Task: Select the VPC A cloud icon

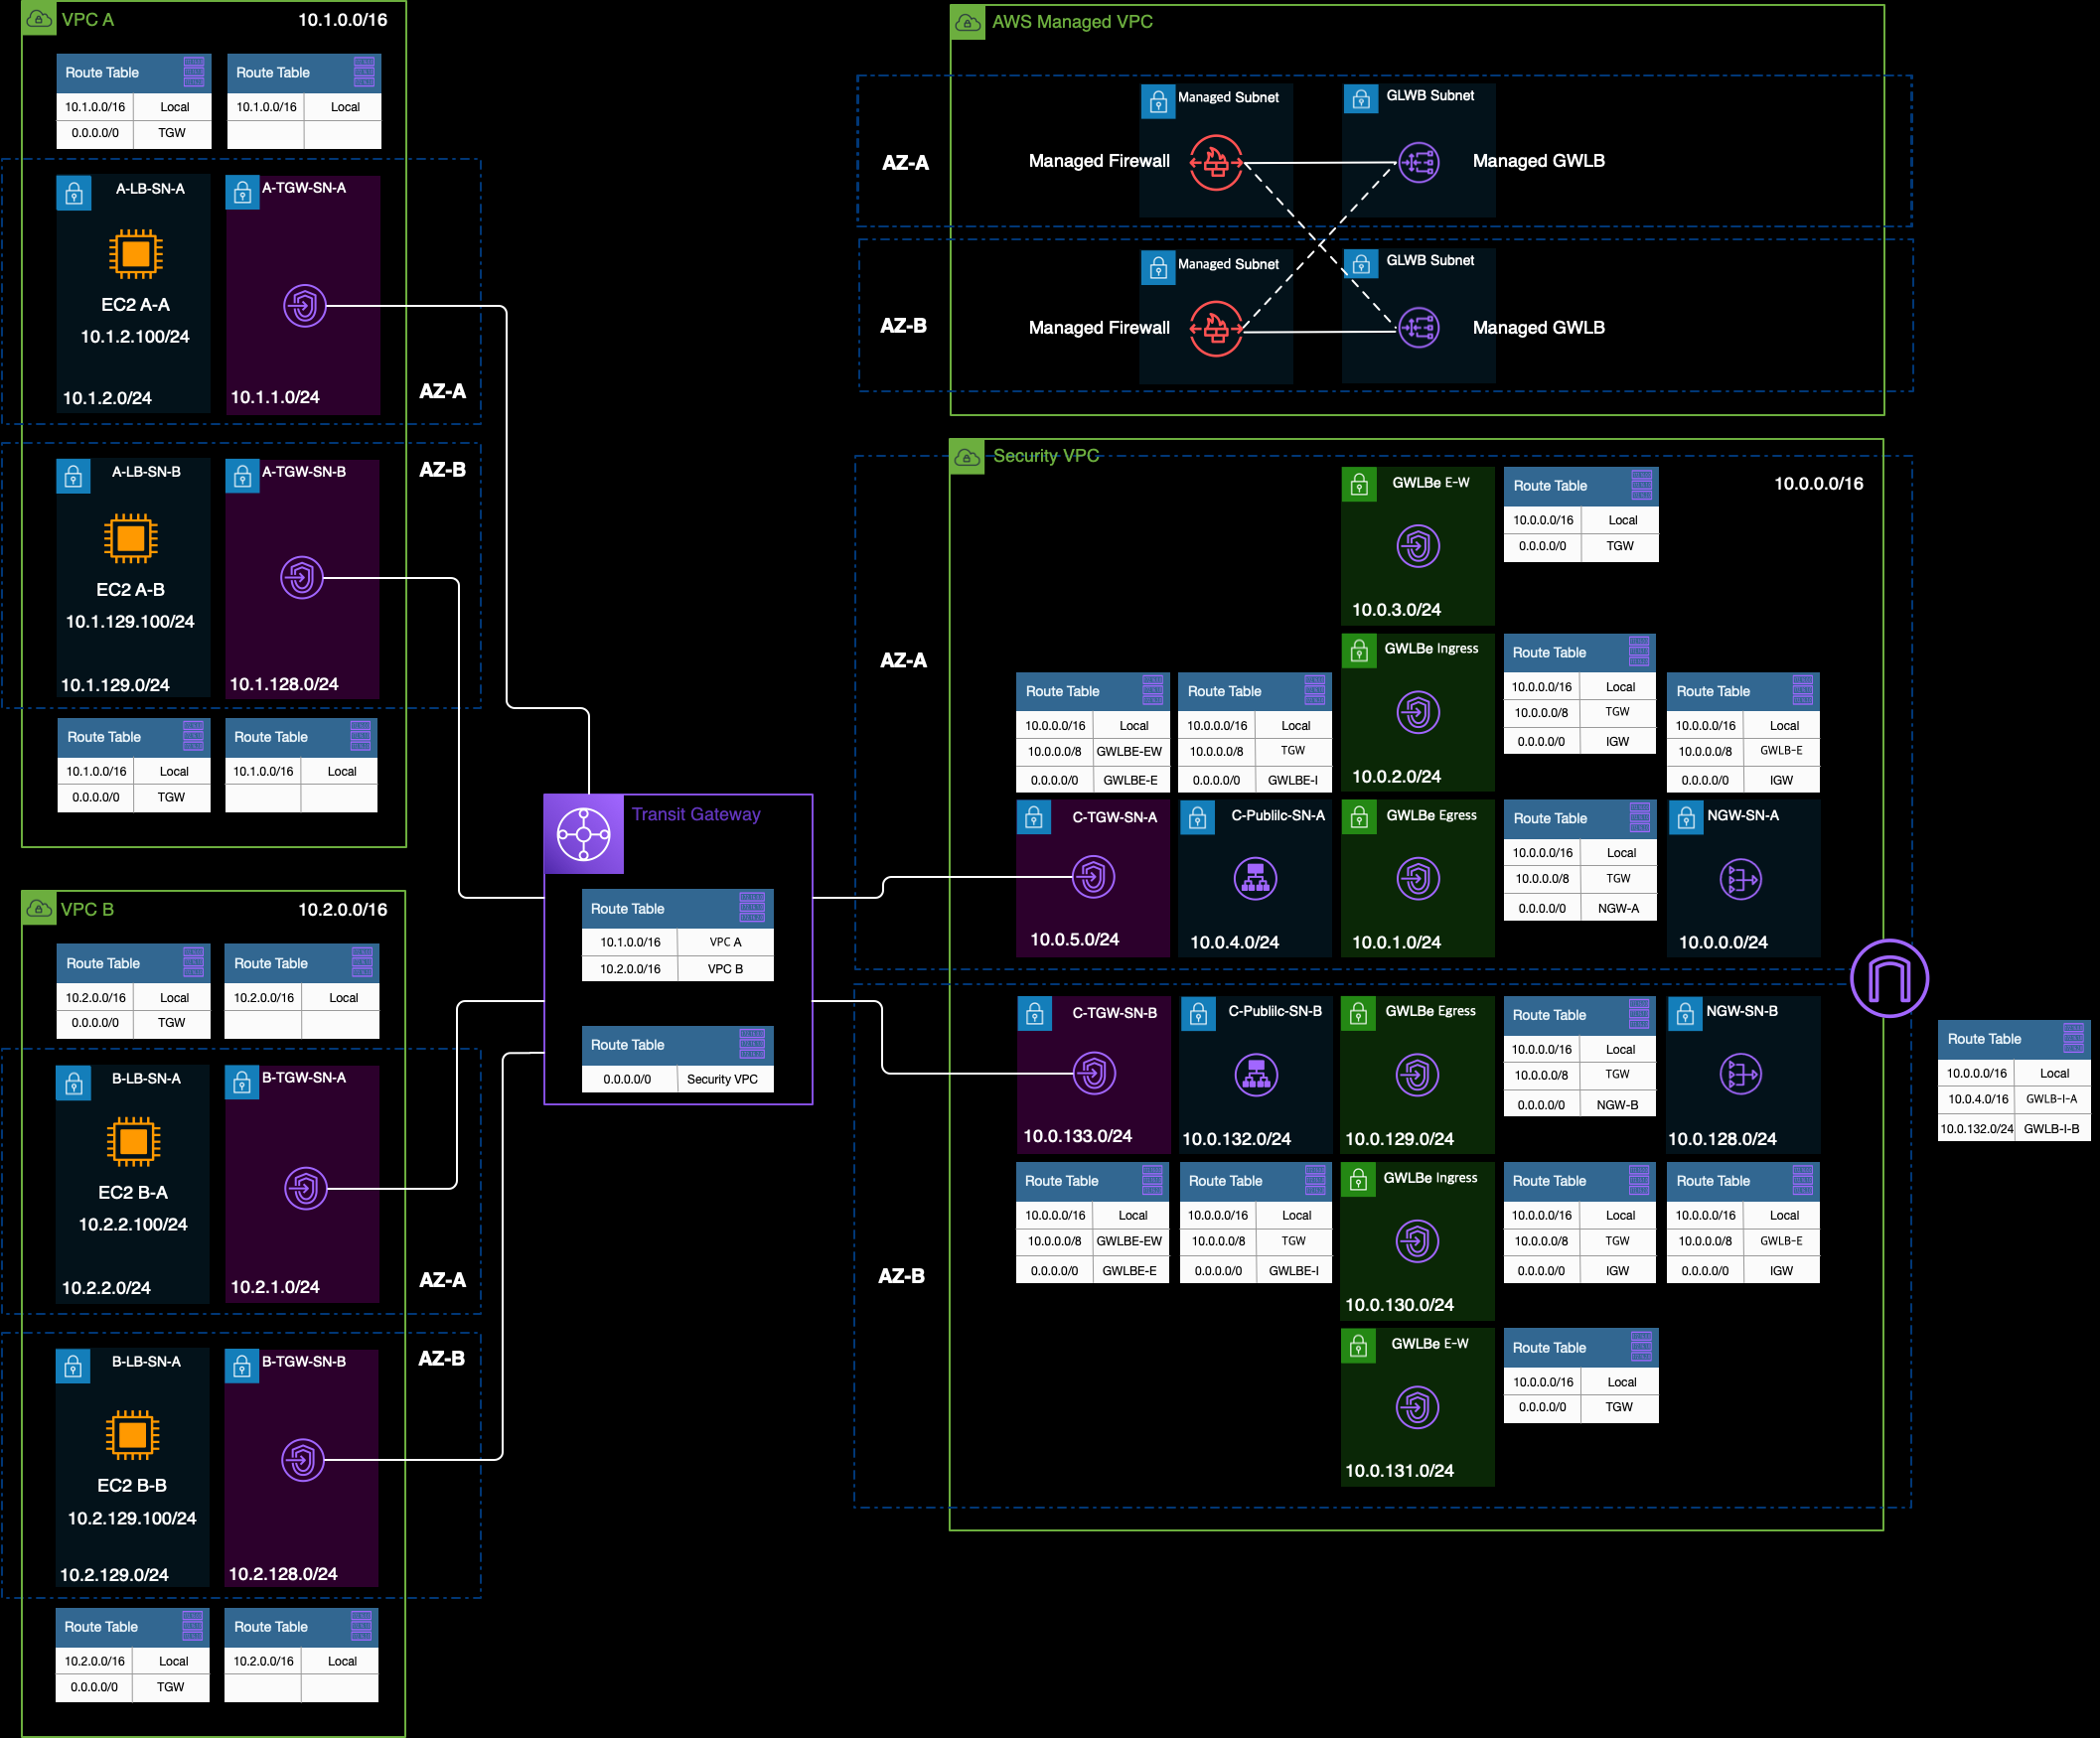Action: (39, 19)
